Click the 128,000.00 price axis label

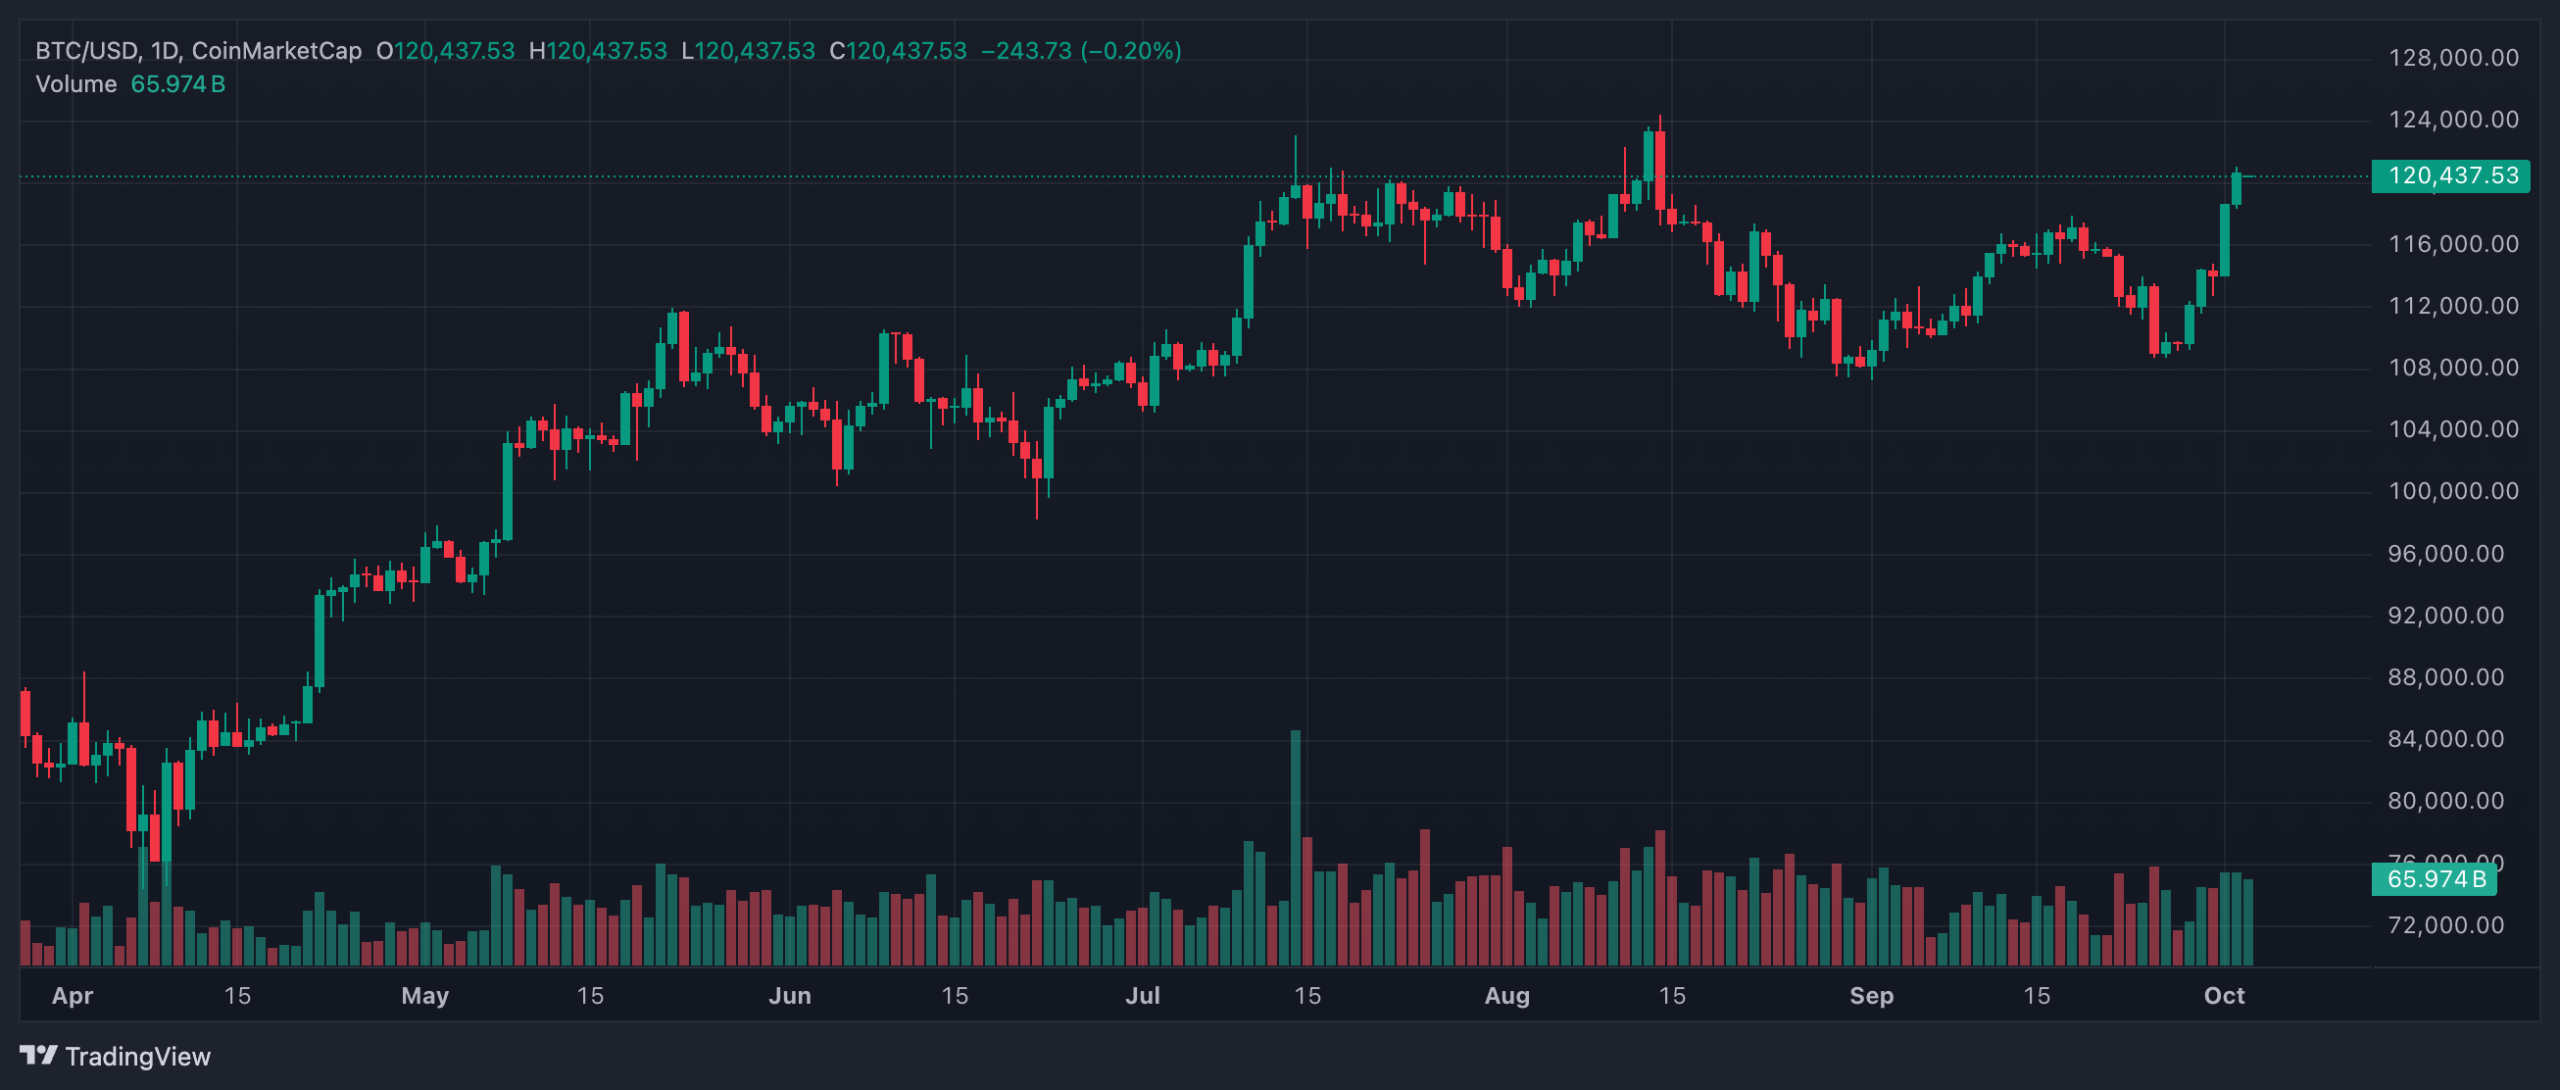click(2452, 58)
